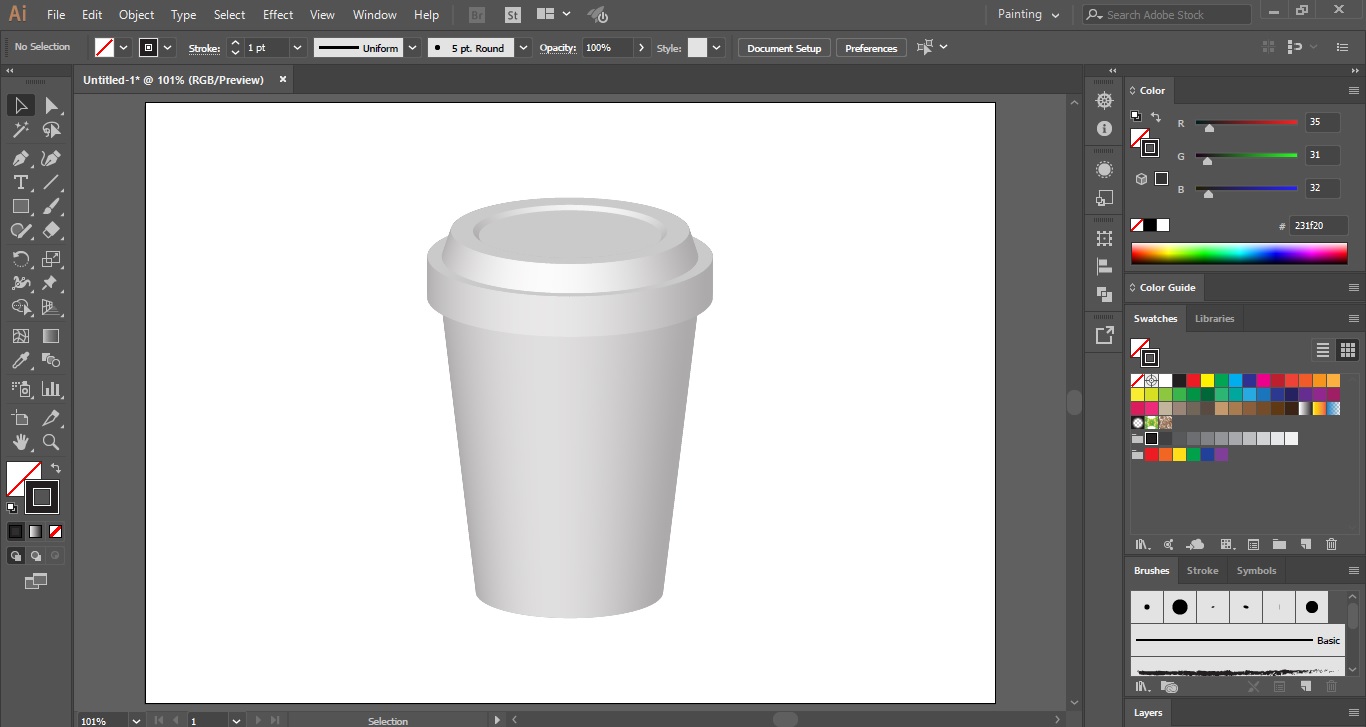Switch to the Libraries tab
This screenshot has width=1366, height=727.
1214,318
